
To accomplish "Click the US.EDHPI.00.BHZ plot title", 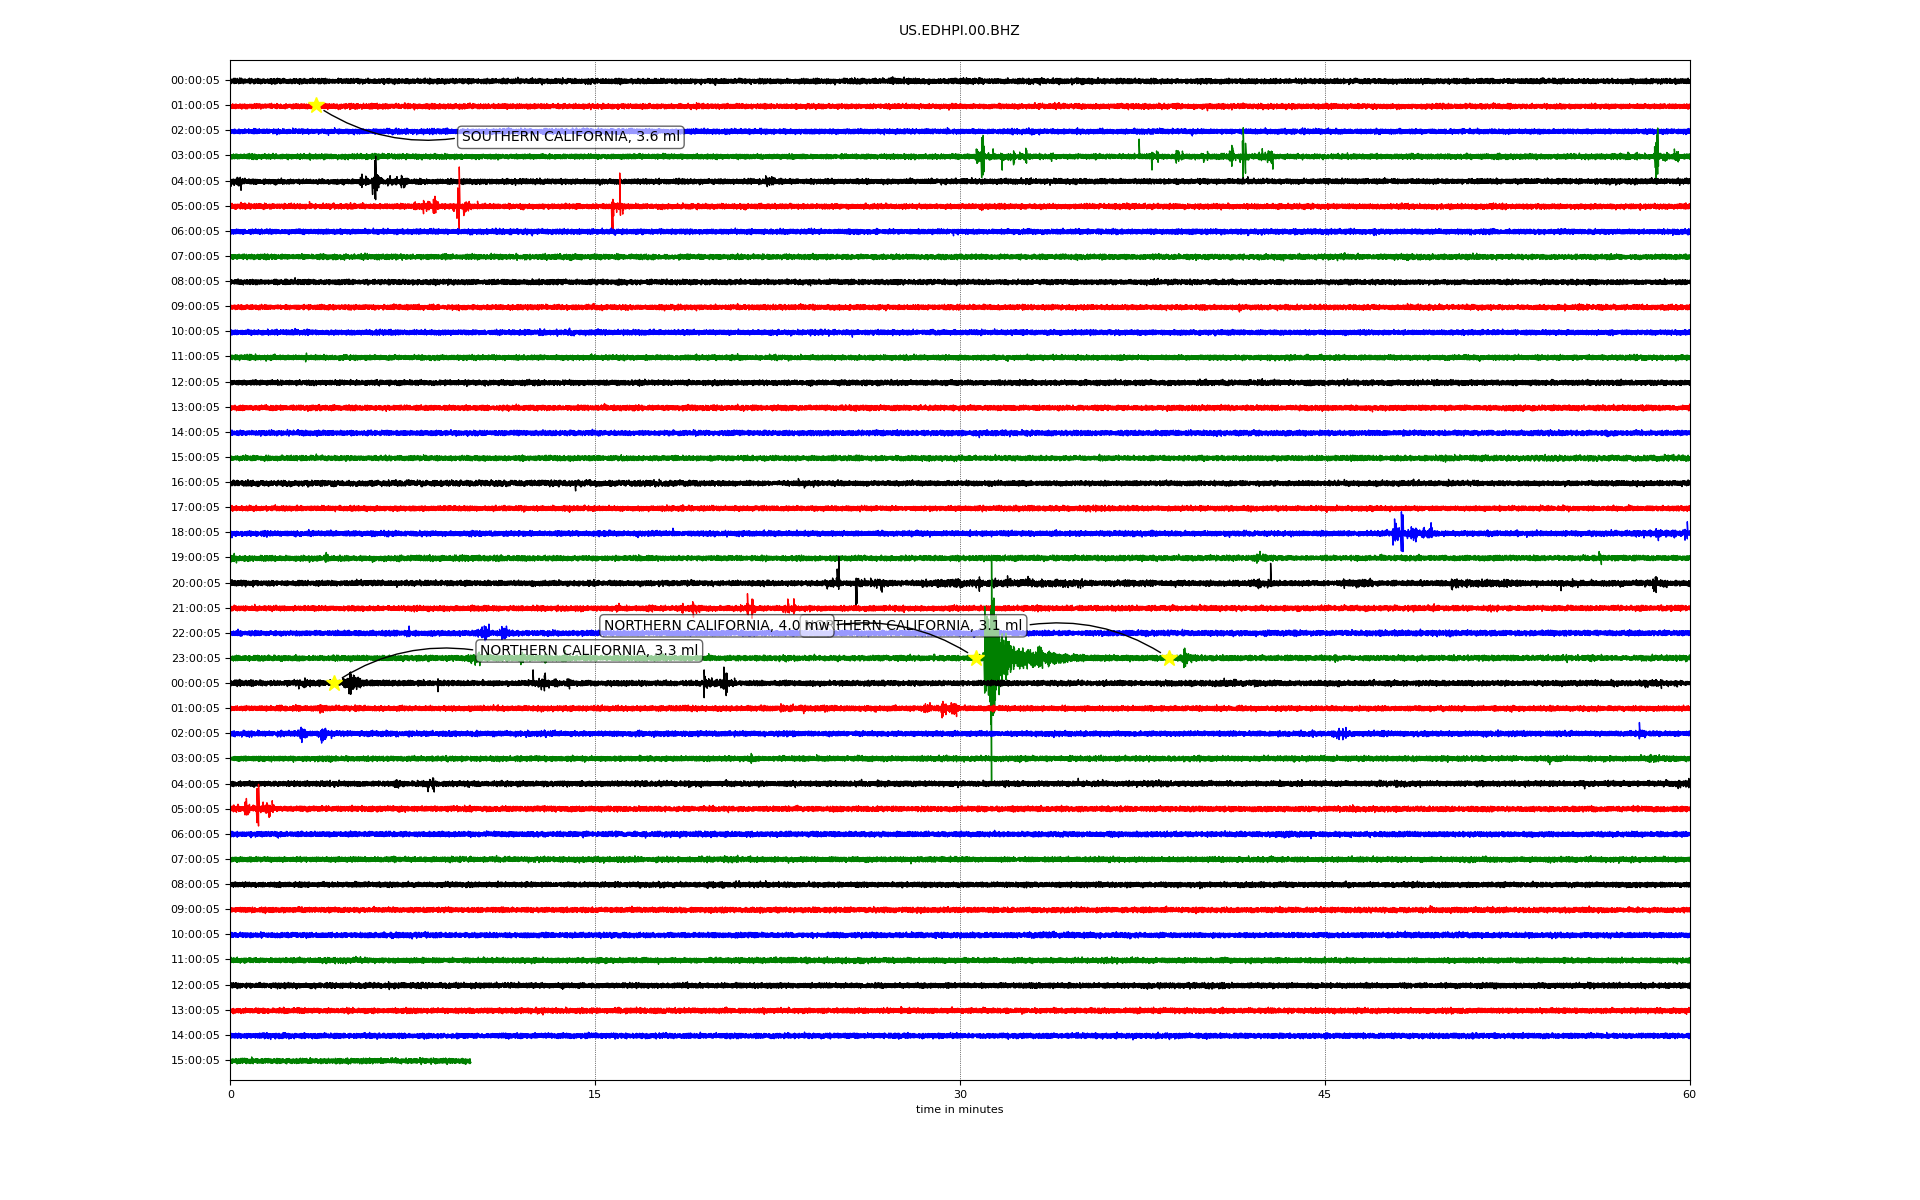I will (x=959, y=31).
